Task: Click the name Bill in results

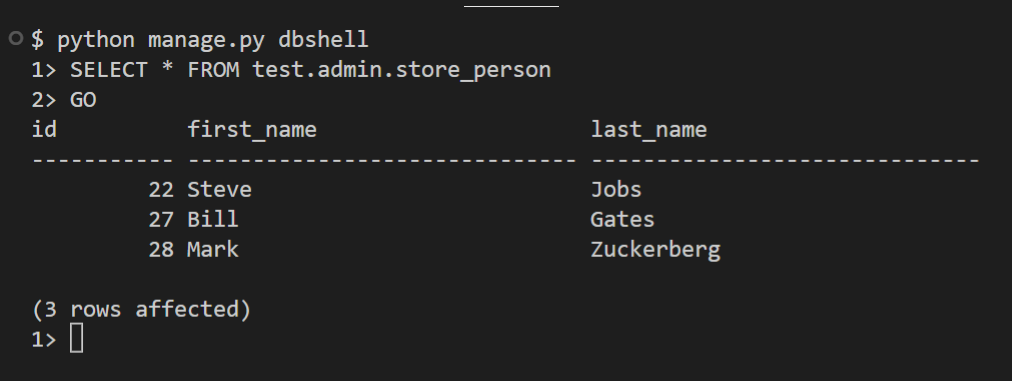Action: (x=213, y=219)
